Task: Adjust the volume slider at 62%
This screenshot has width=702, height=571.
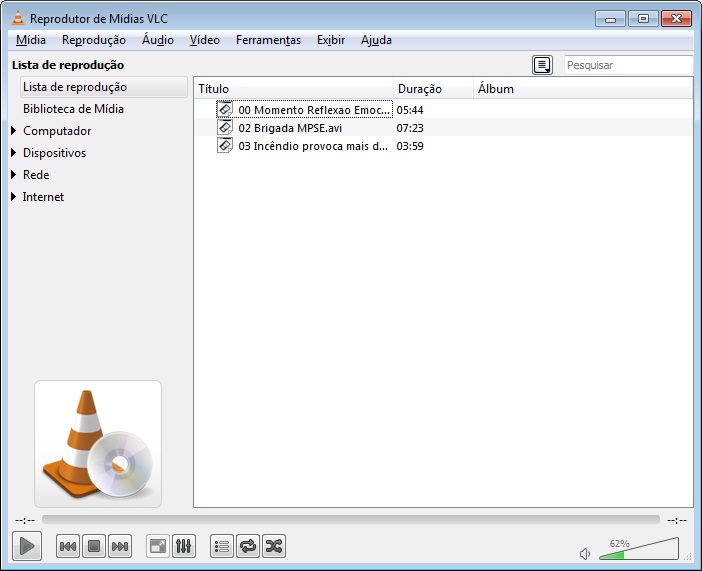Action: tap(639, 549)
